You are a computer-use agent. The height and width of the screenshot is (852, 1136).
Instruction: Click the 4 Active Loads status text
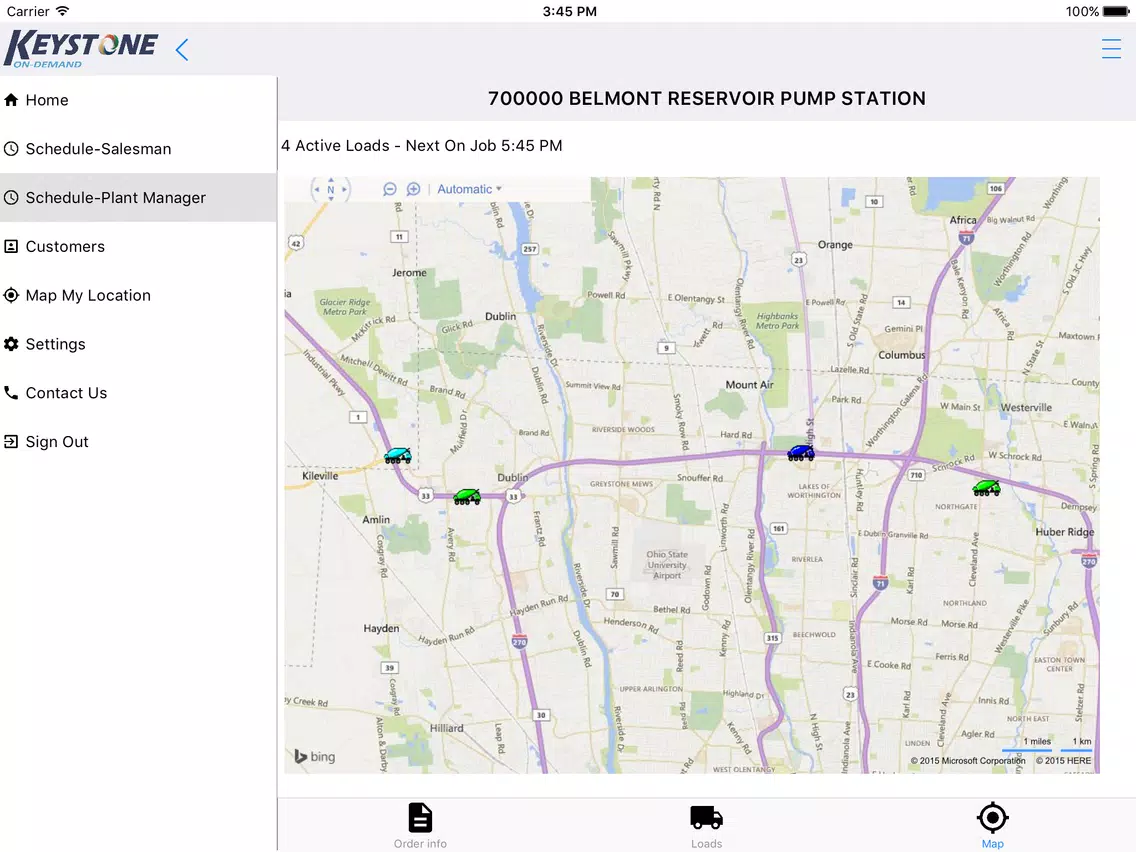pos(422,146)
